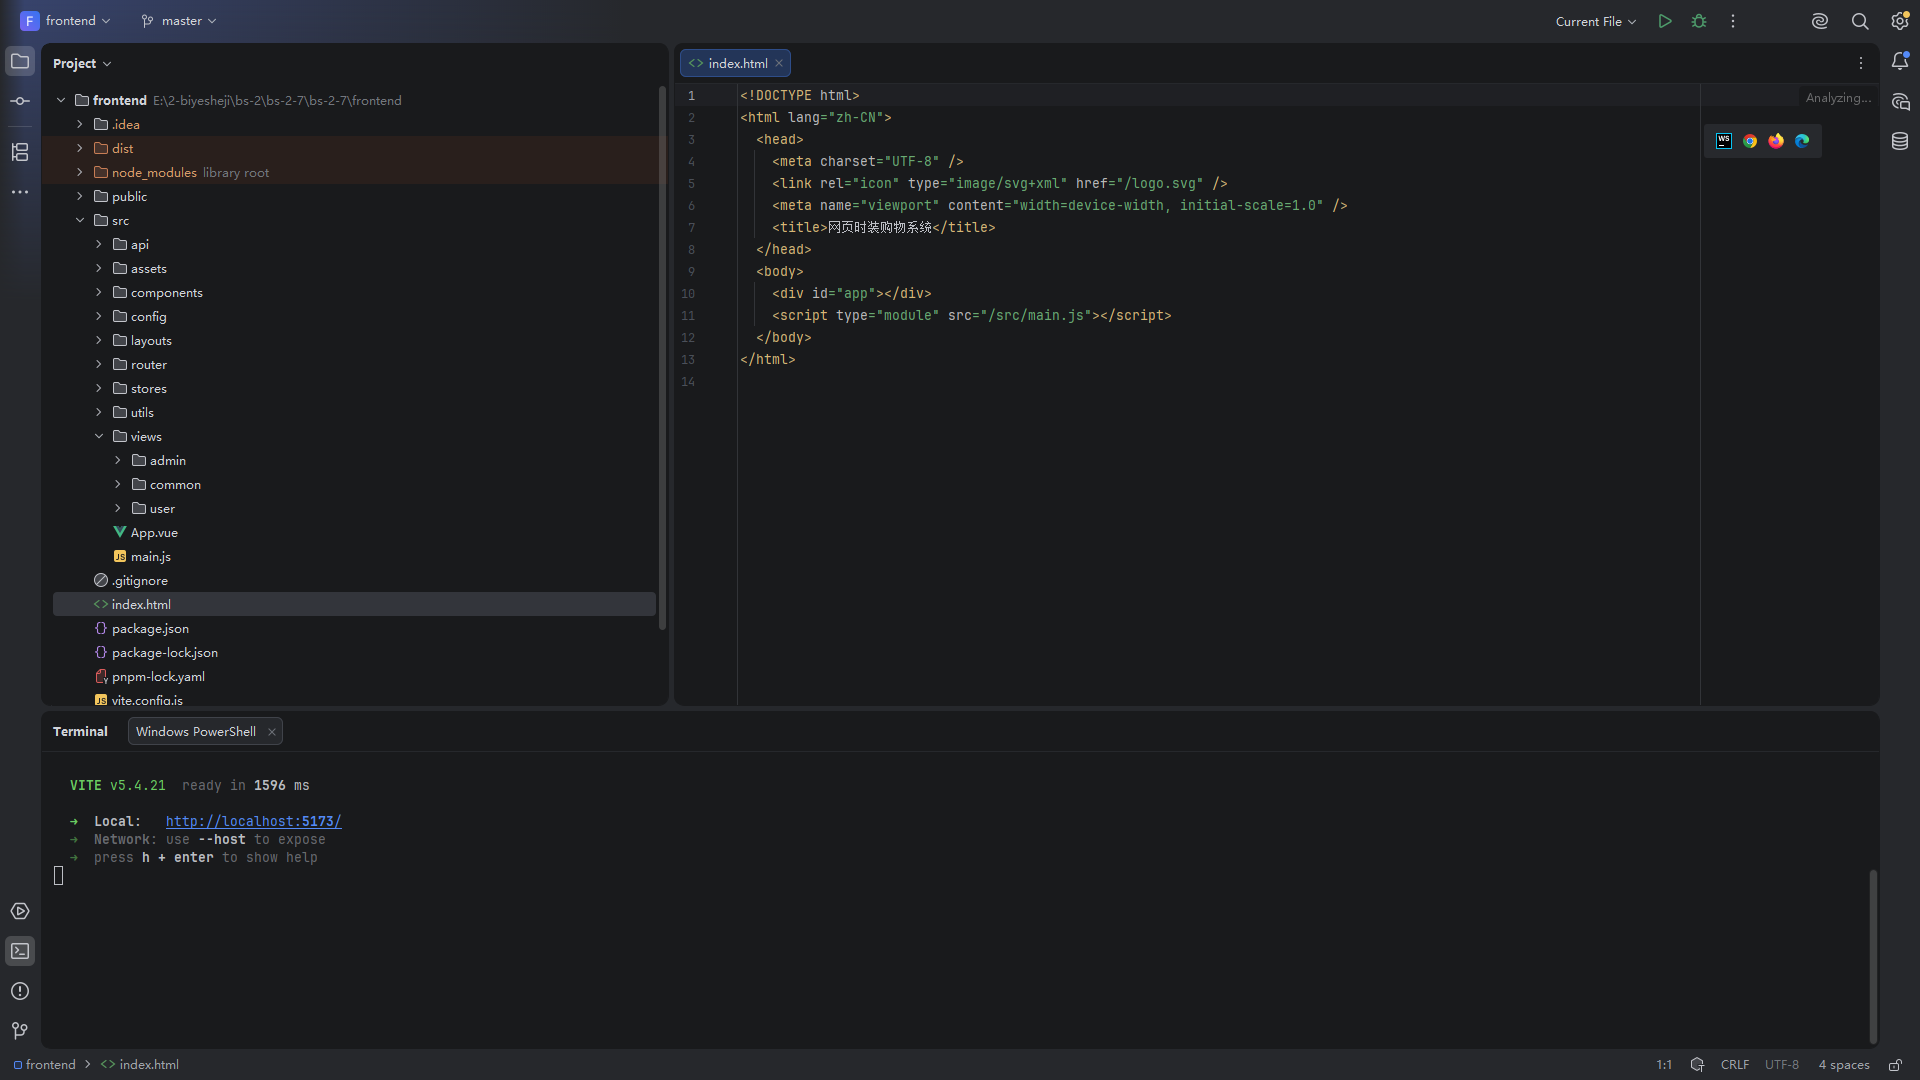Open Search Everywhere magnifier

pos(1860,21)
